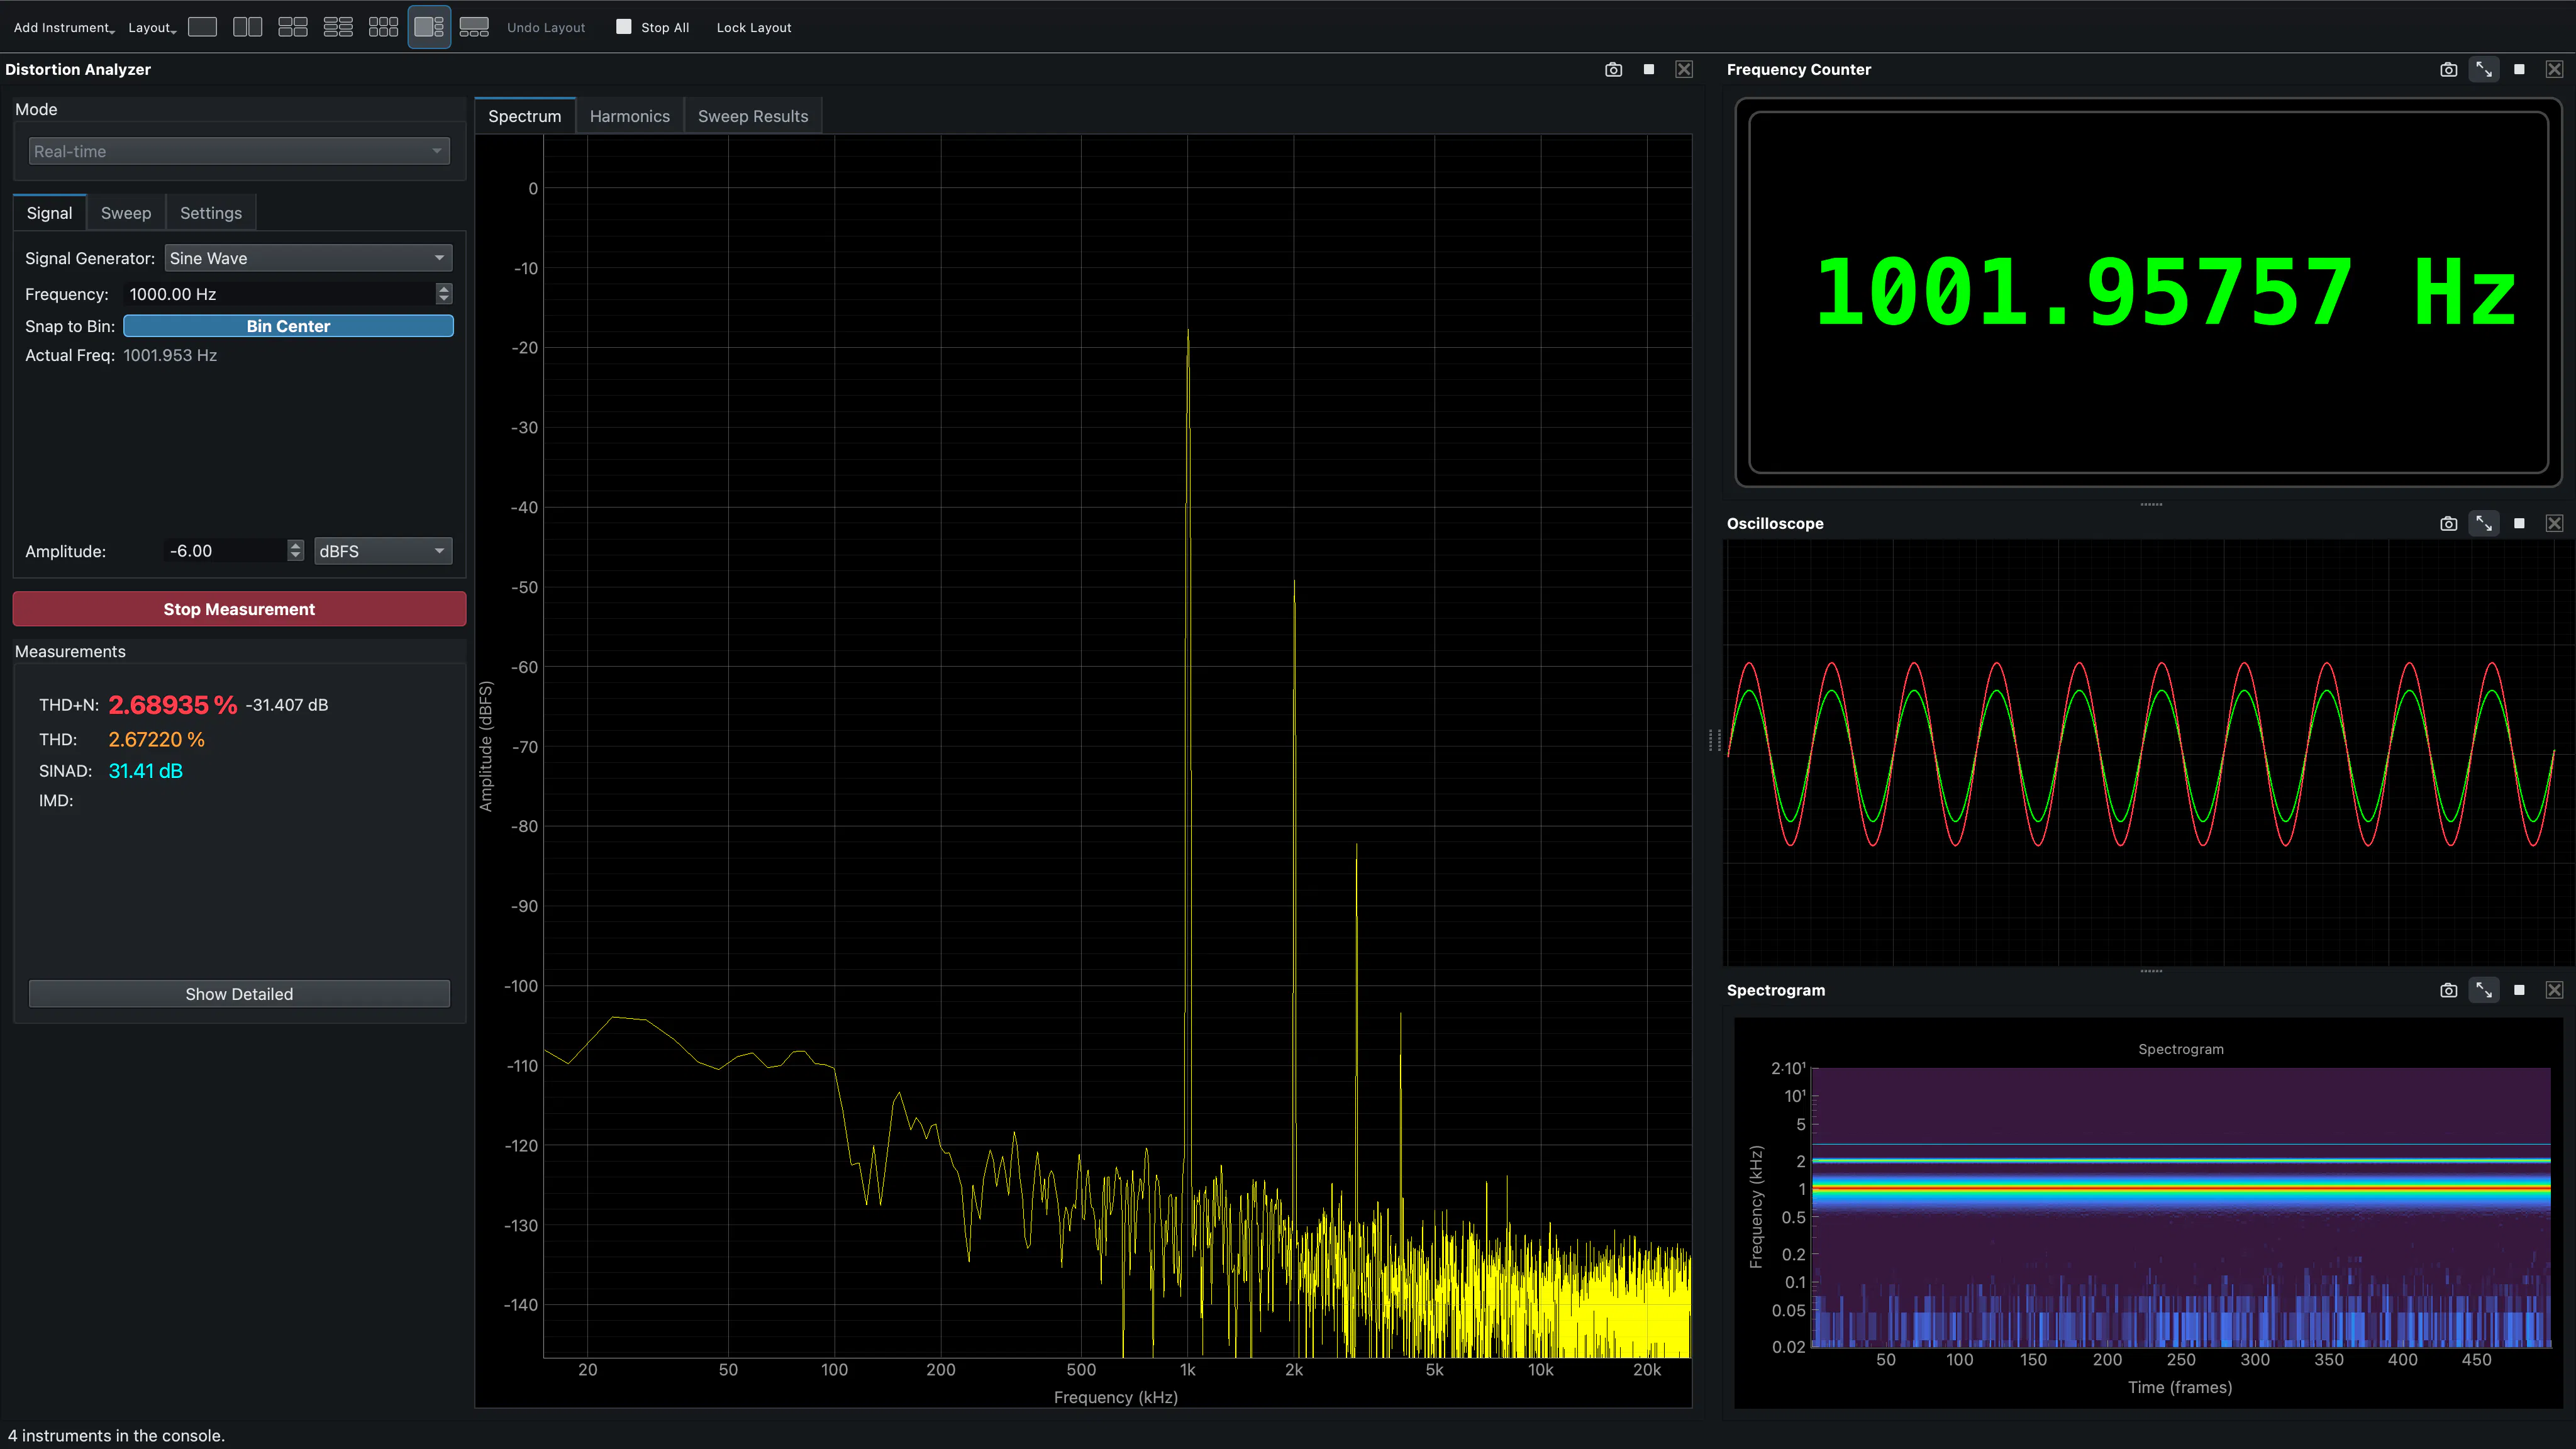Image resolution: width=2576 pixels, height=1449 pixels.
Task: Switch to the Signal tab
Action: (49, 213)
